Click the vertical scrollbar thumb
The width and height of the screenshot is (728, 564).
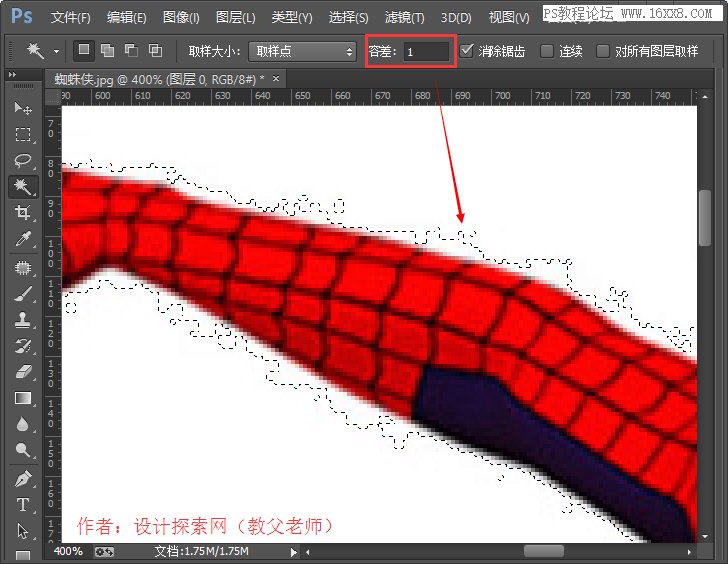pyautogui.click(x=705, y=217)
